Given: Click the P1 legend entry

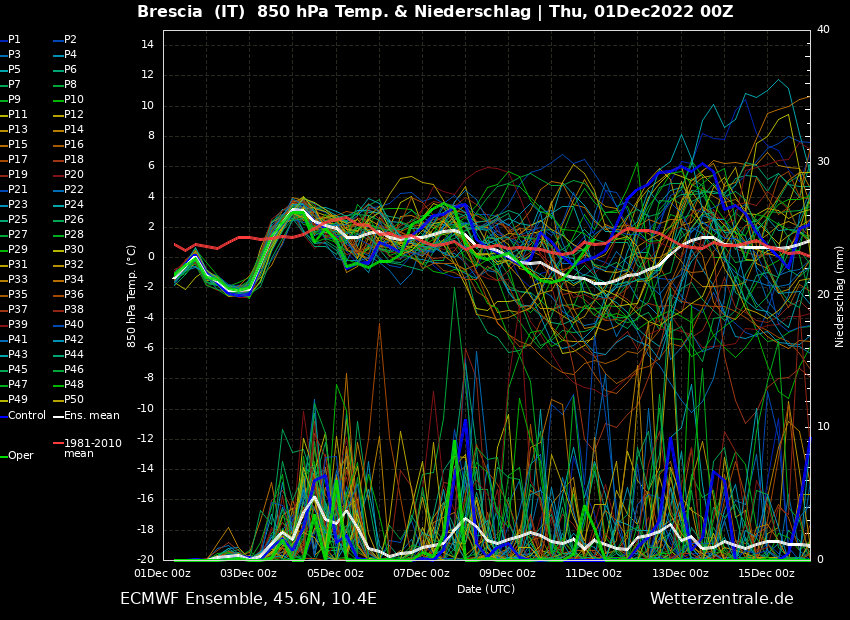Looking at the screenshot, I should click(14, 40).
